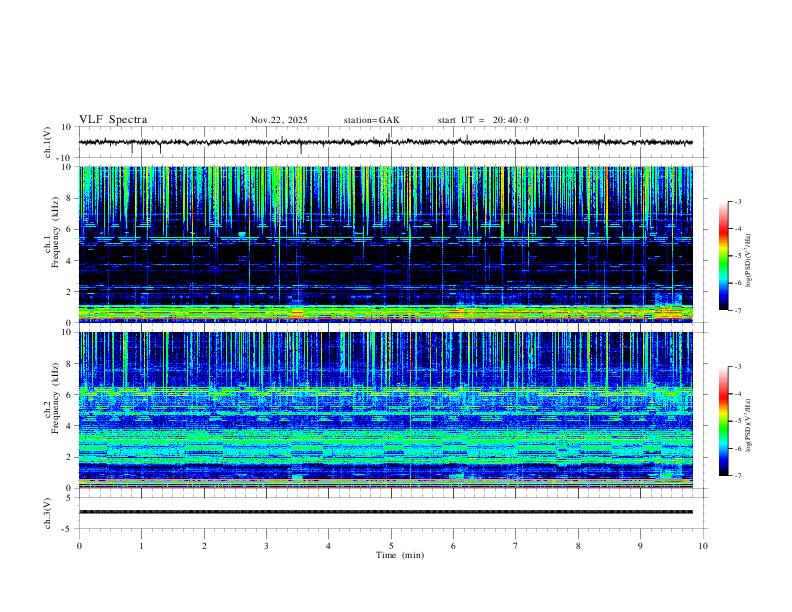The width and height of the screenshot is (792, 612).
Task: Click the "start UT = 20:40:0" label
Action: click(483, 120)
